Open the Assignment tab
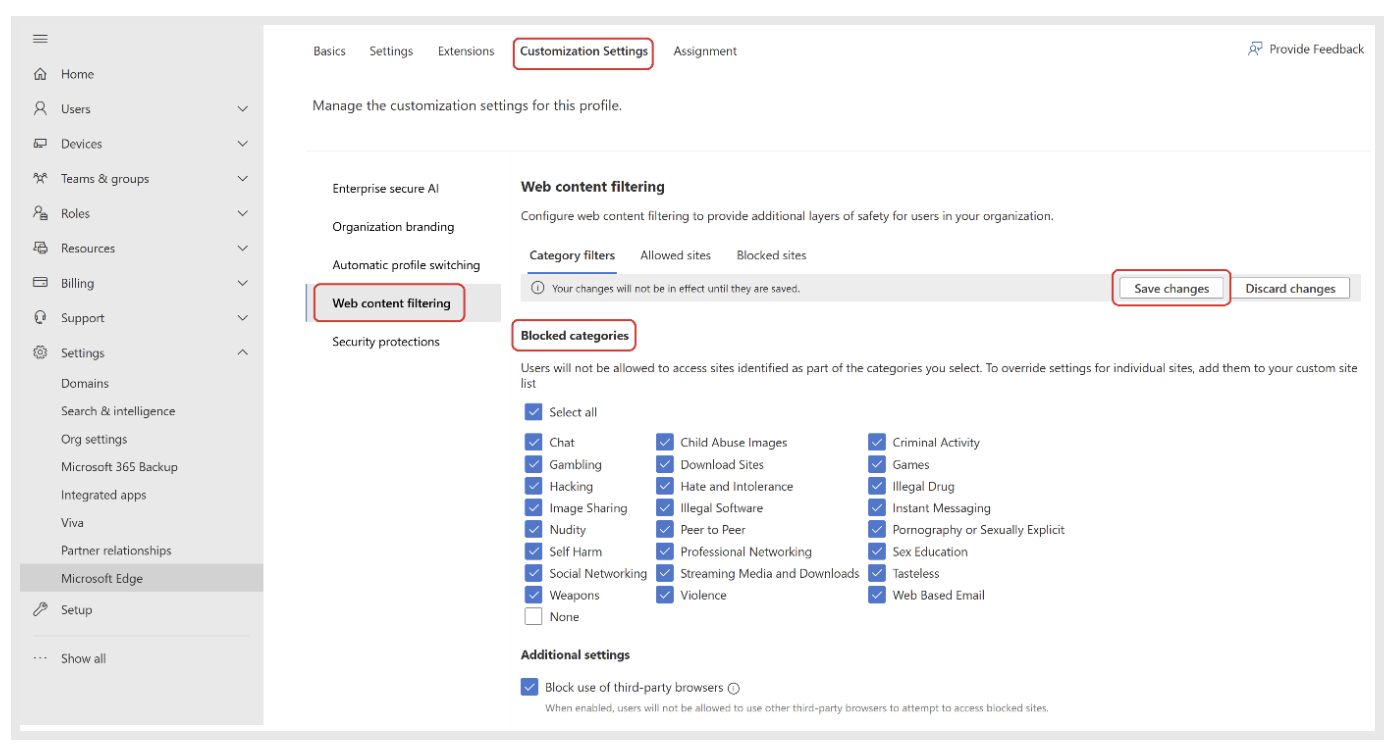The image size is (1392, 755). [x=705, y=51]
